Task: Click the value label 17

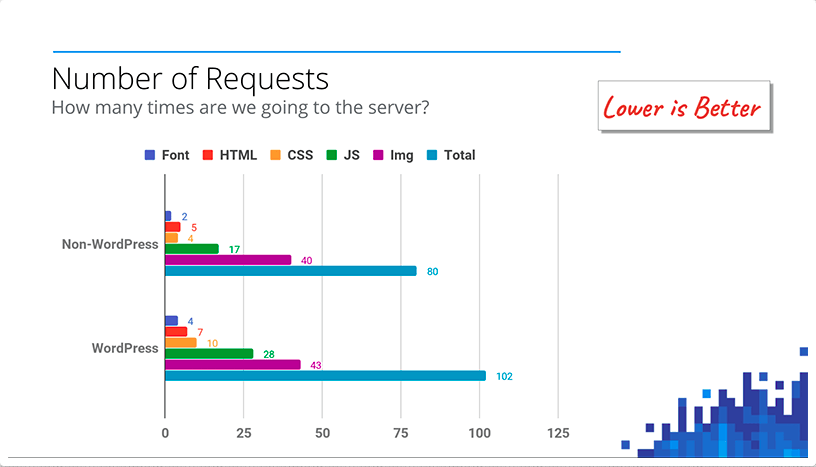Action: 234,250
